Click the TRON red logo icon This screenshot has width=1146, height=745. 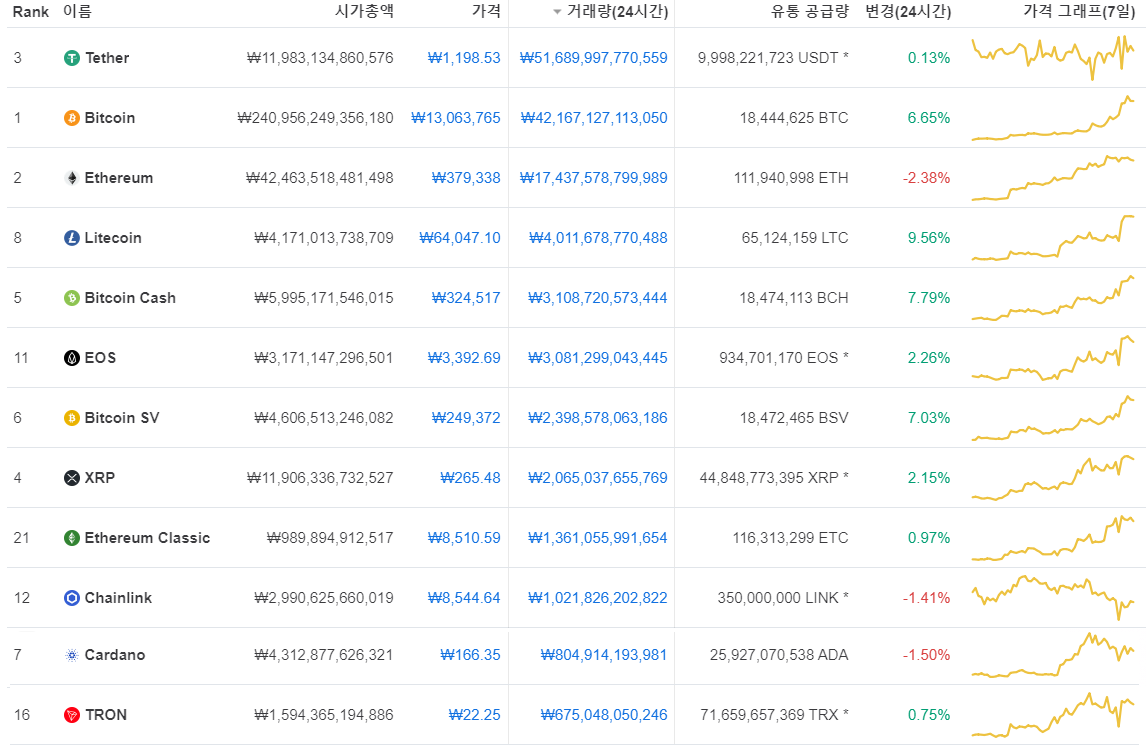coord(72,714)
